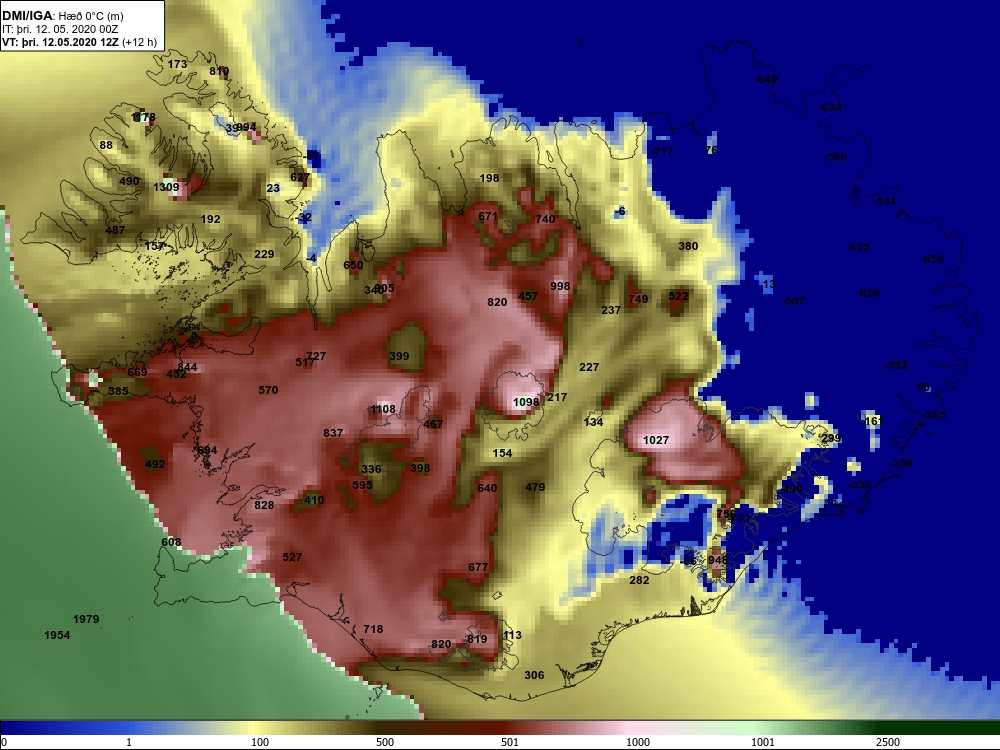
Task: Select the map value 749
Action: tap(638, 298)
